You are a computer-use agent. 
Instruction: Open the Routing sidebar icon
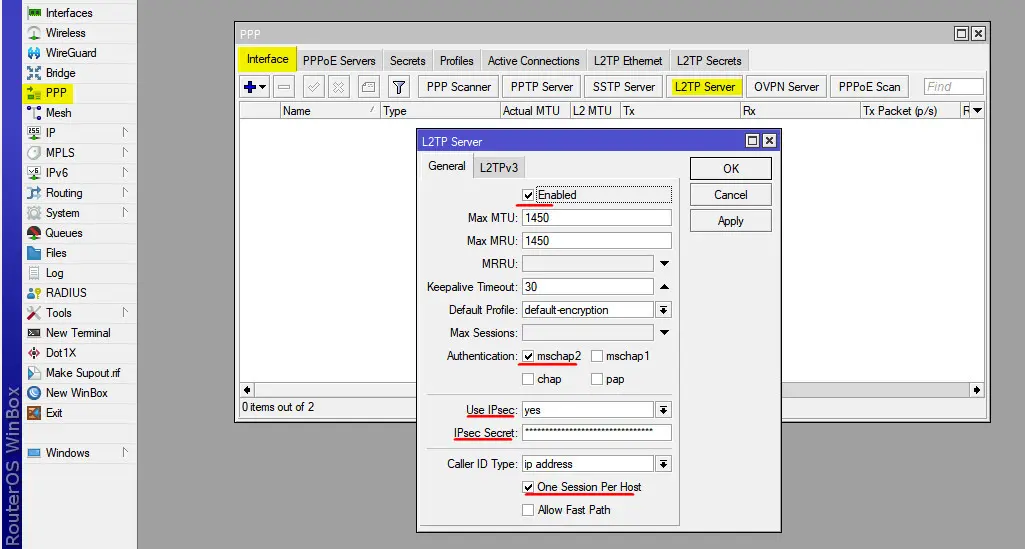(x=34, y=193)
